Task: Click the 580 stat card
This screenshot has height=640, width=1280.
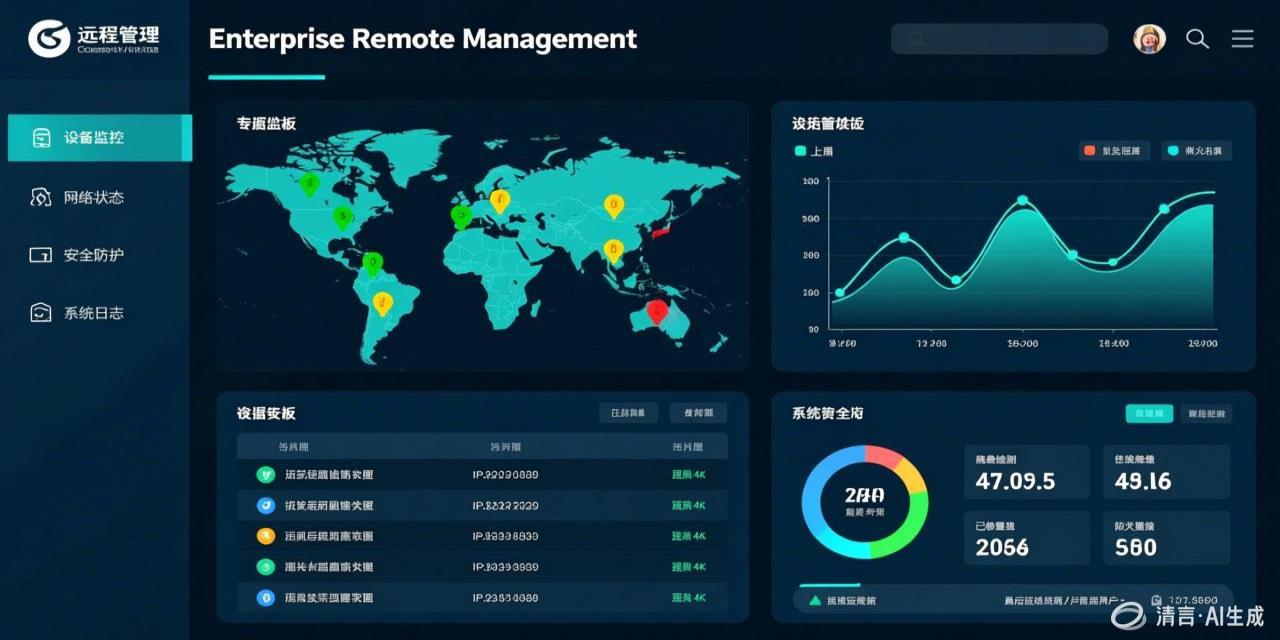Action: [1166, 538]
